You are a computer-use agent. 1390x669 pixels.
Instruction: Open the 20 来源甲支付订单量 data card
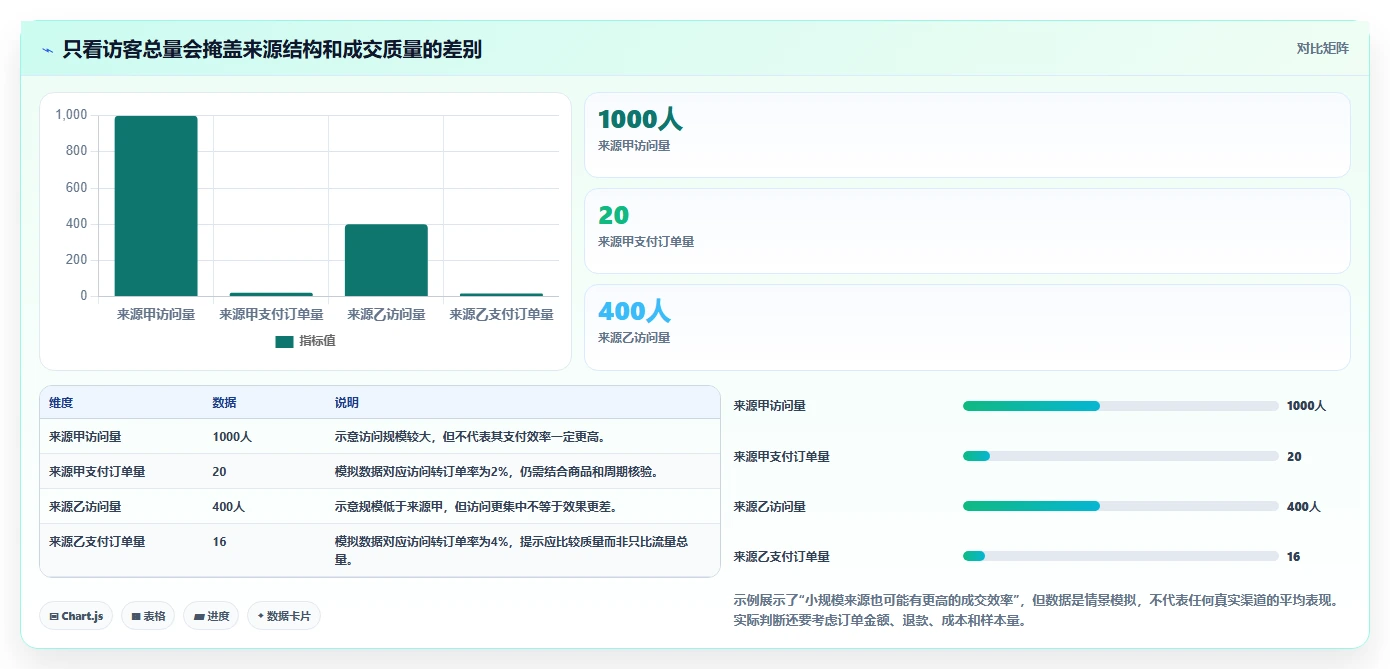tap(967, 231)
